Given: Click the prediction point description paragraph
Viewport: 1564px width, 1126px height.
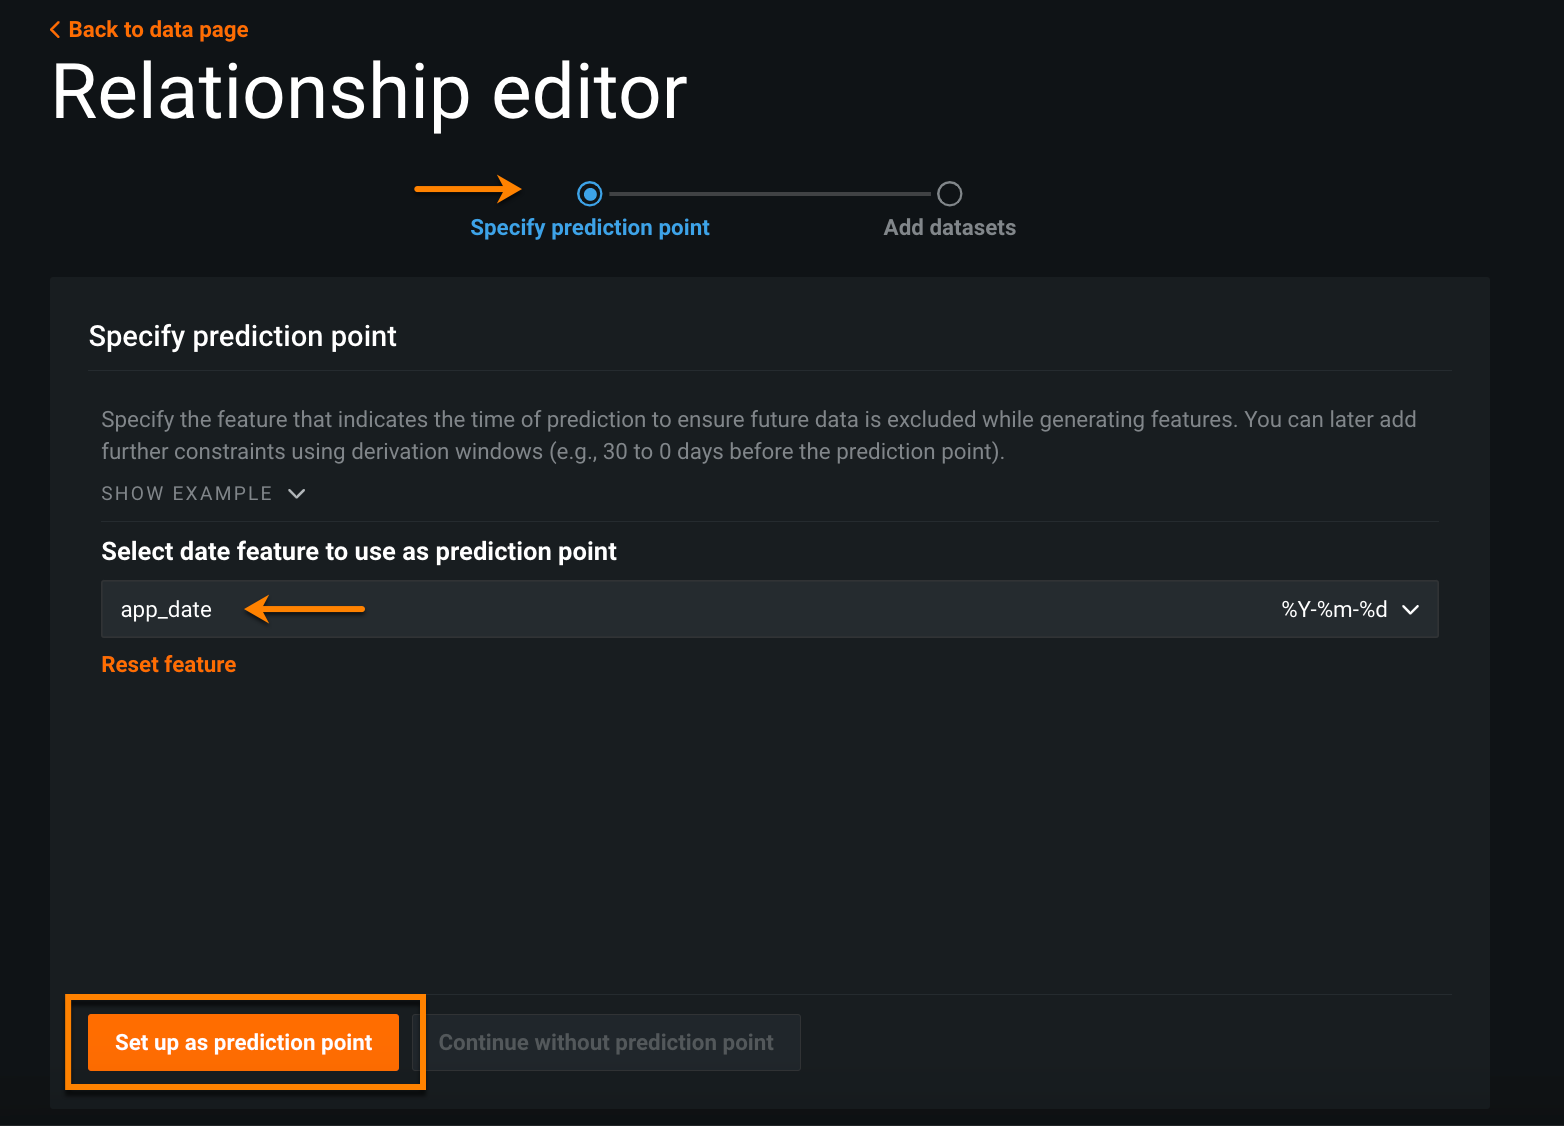Looking at the screenshot, I should (758, 435).
